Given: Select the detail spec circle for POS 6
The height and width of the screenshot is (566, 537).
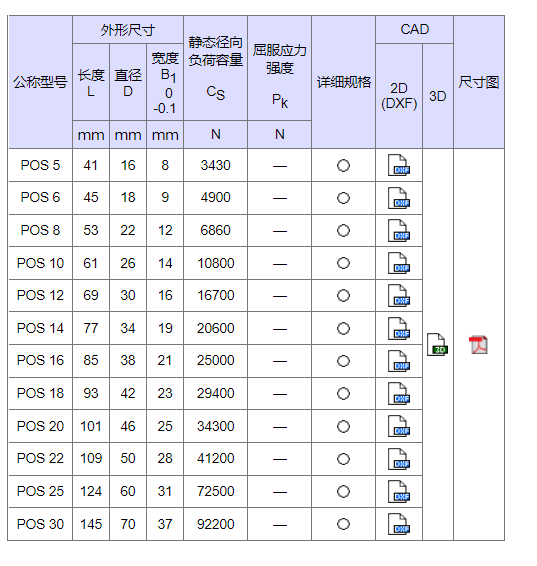Looking at the screenshot, I should 343,198.
